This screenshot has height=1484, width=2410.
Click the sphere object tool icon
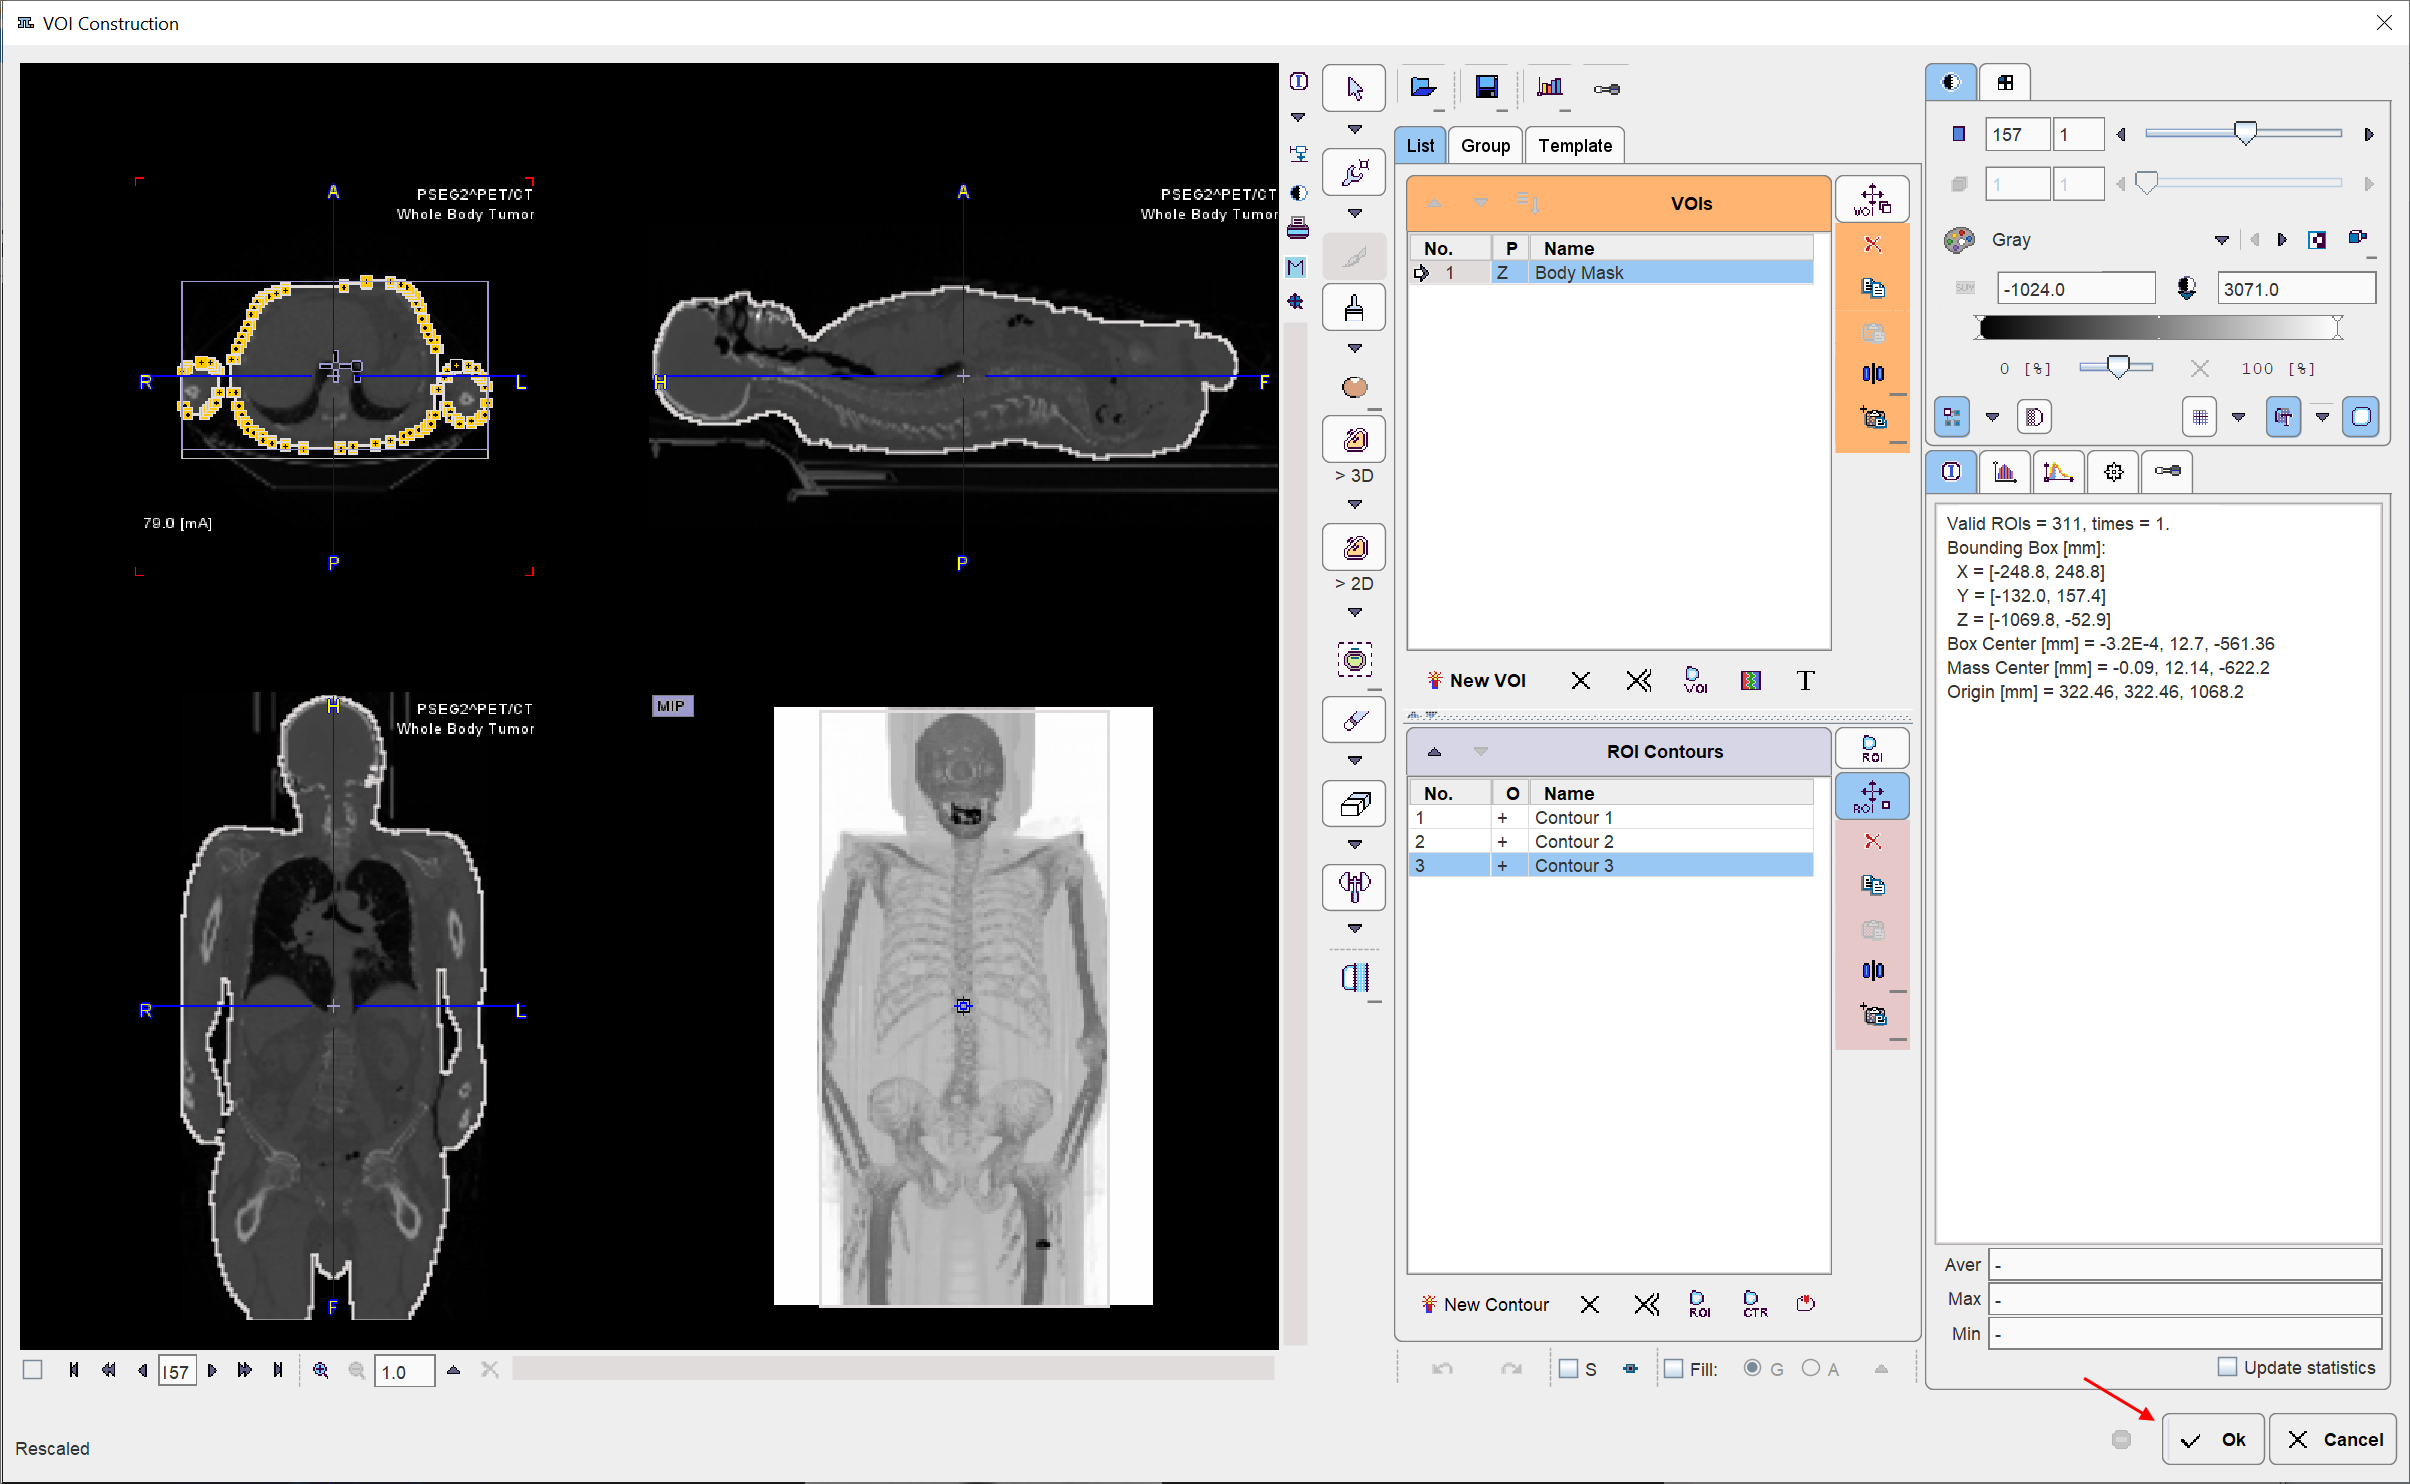[1354, 387]
